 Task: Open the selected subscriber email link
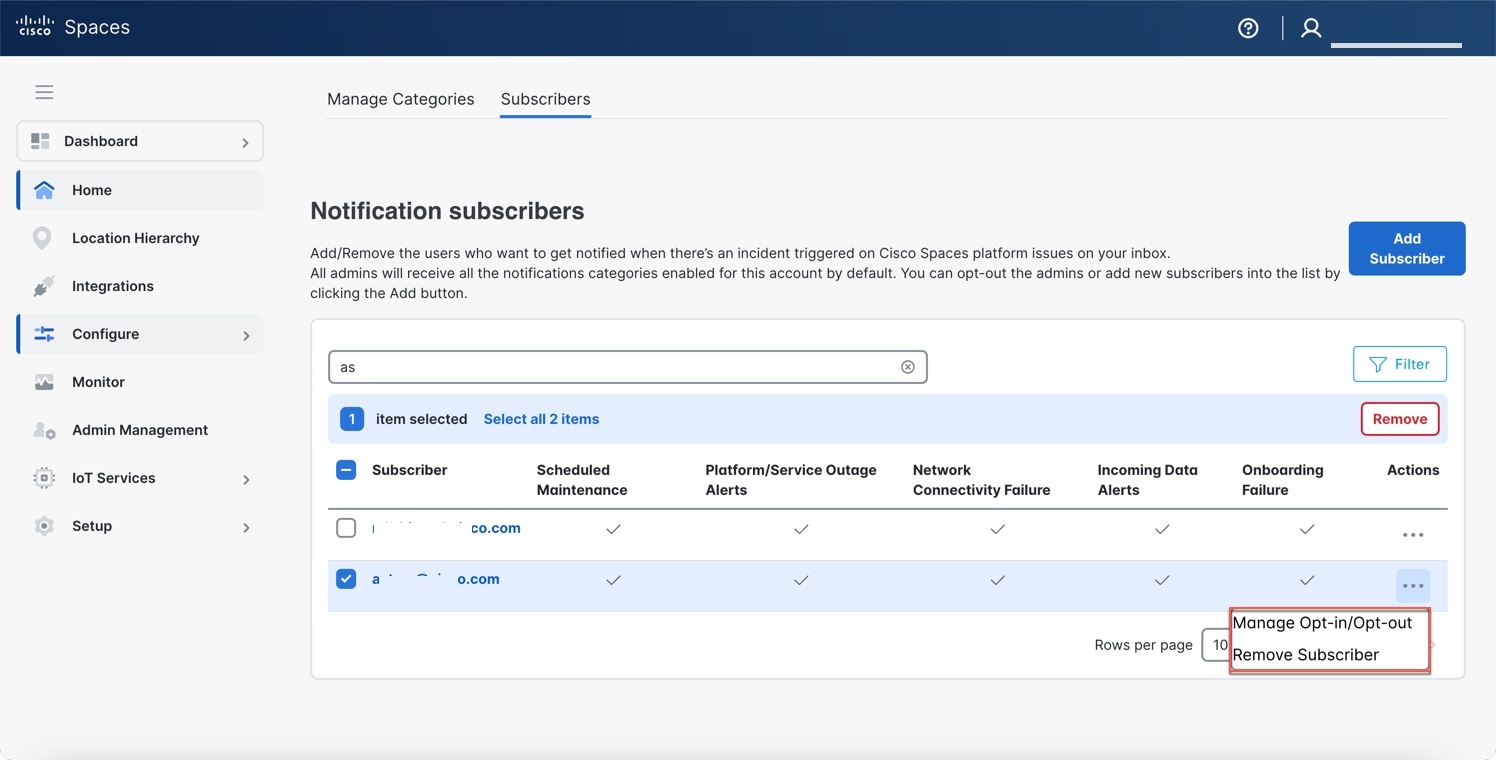pos(436,579)
